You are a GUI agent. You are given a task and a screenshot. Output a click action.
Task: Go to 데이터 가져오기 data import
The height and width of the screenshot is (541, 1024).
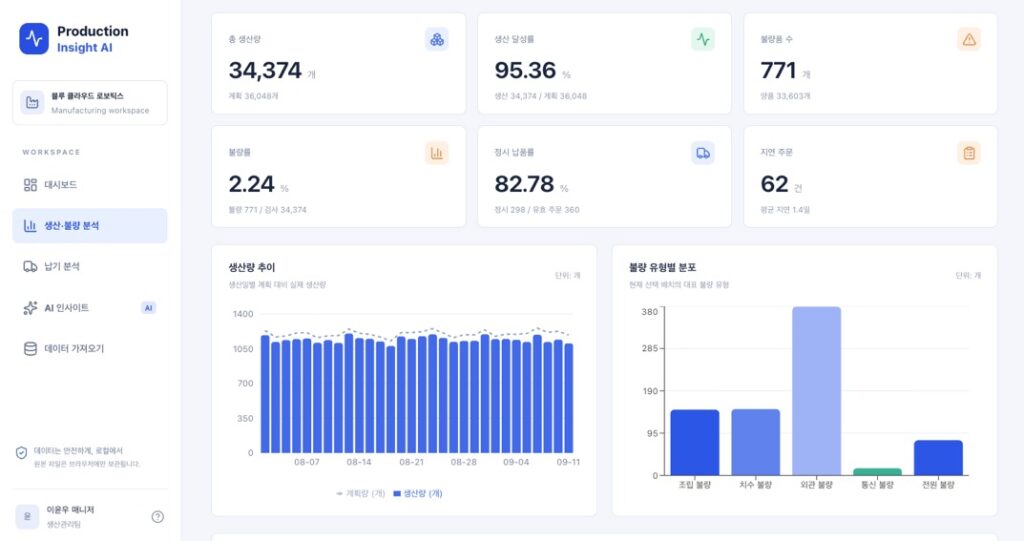tap(89, 349)
